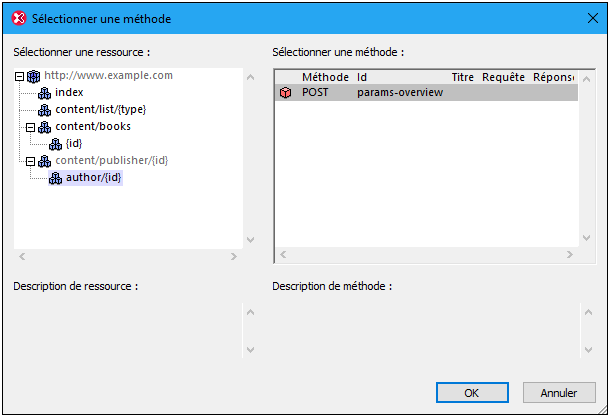This screenshot has width=610, height=417.
Task: Click the {id} resource icon under content/books
Action: [x=55, y=144]
